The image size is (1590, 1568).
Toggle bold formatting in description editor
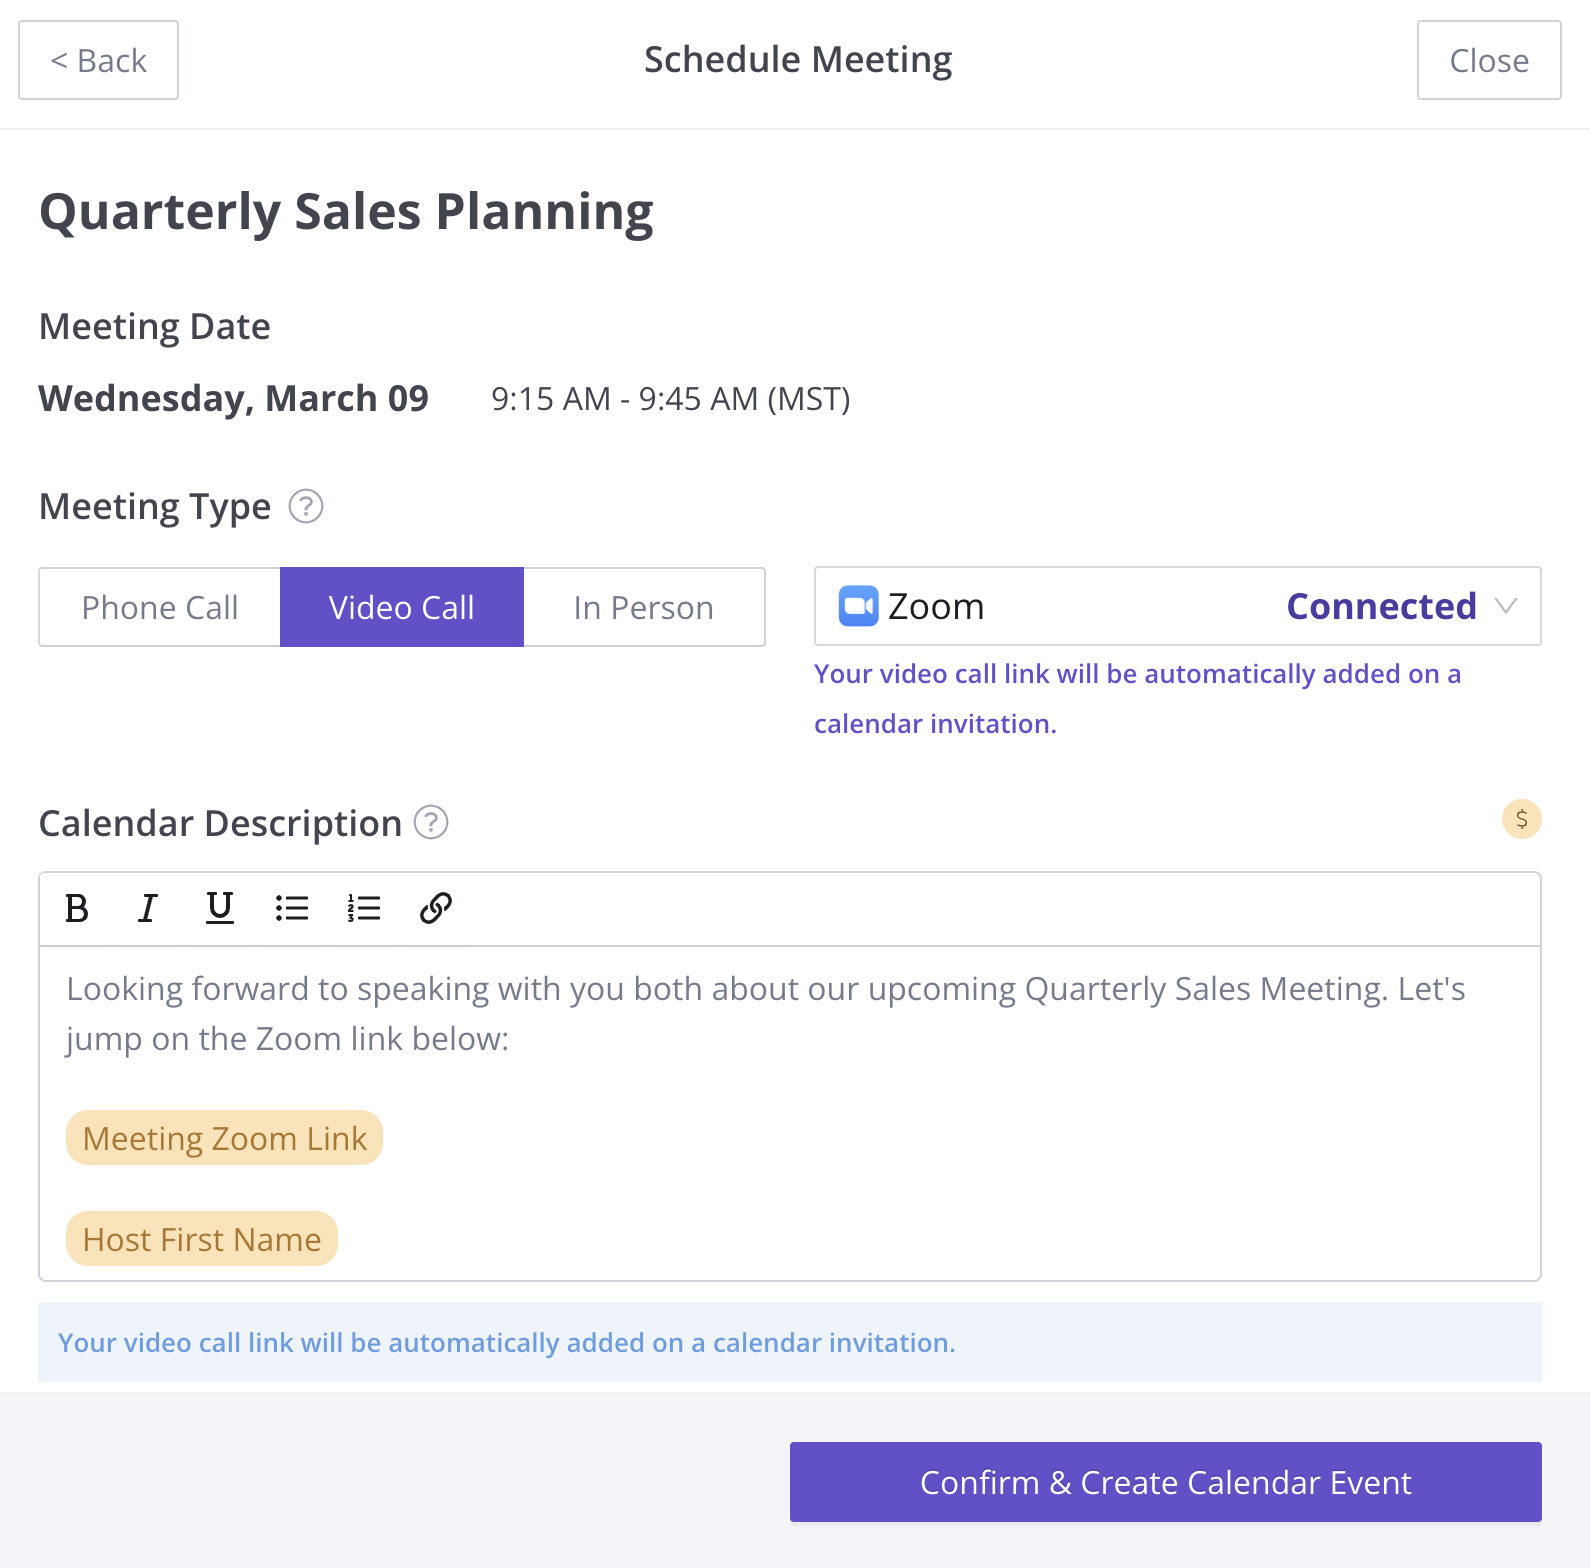77,908
